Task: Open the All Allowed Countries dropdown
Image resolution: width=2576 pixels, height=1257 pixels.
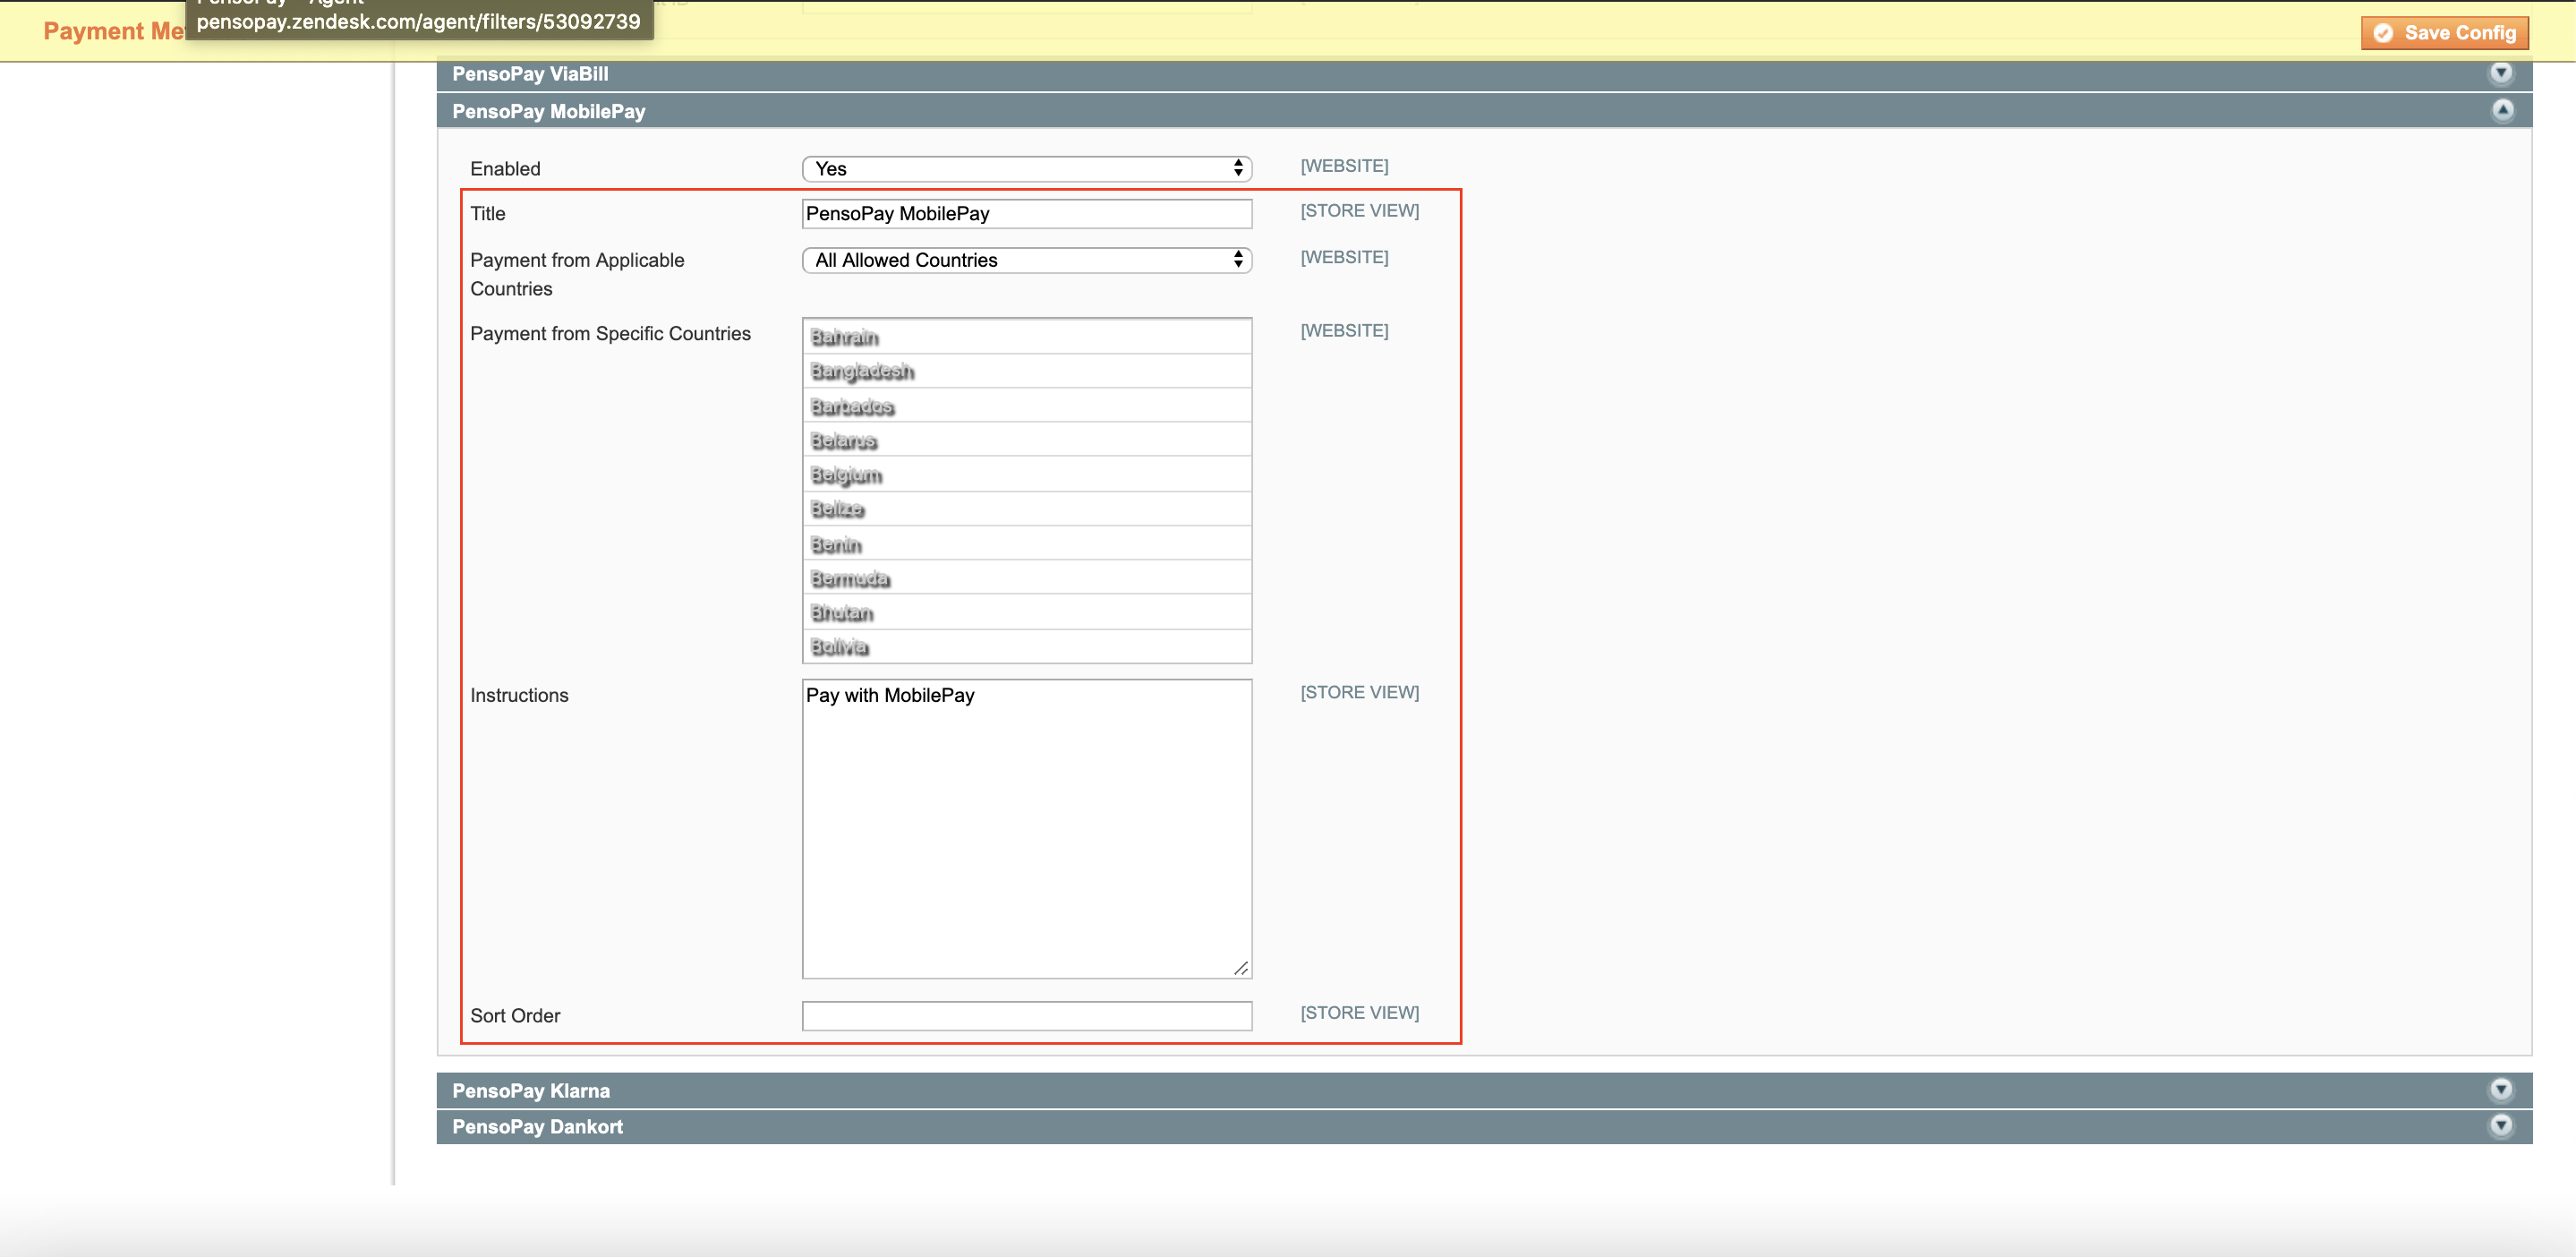Action: coord(1027,260)
